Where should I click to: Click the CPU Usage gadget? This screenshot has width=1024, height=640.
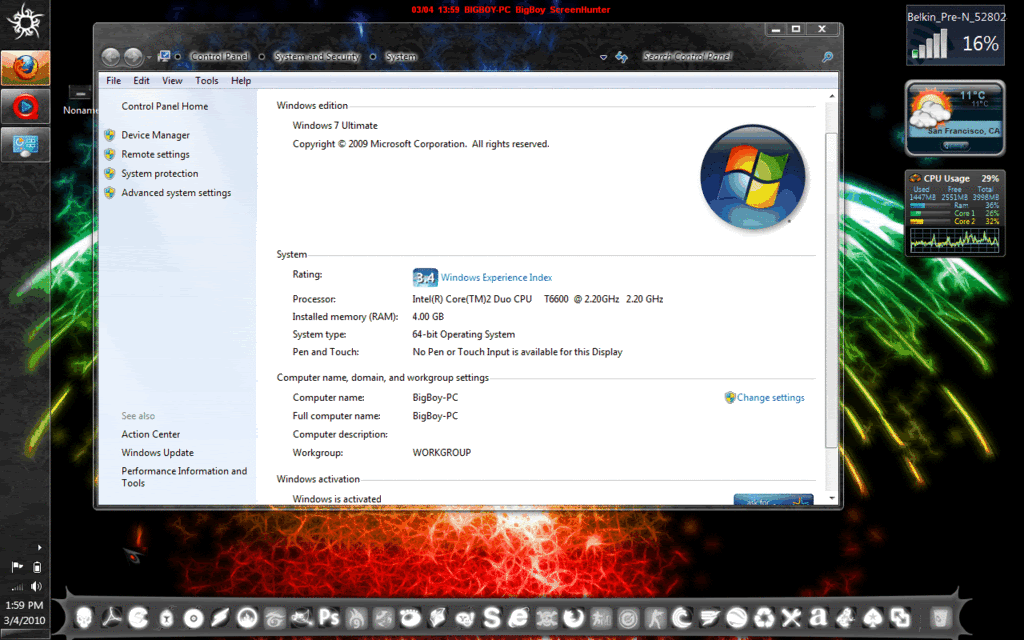click(x=955, y=214)
